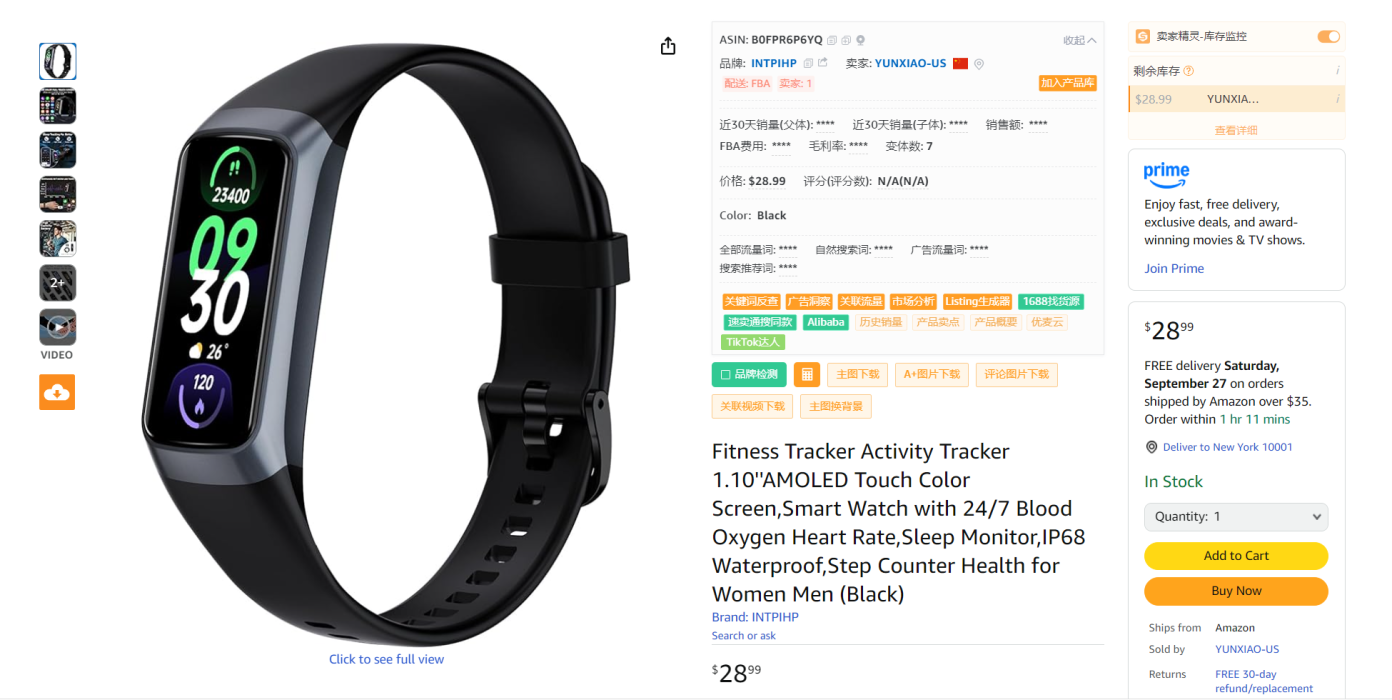Expand stock details via 查看详细
The width and height of the screenshot is (1392, 700).
coord(1236,130)
